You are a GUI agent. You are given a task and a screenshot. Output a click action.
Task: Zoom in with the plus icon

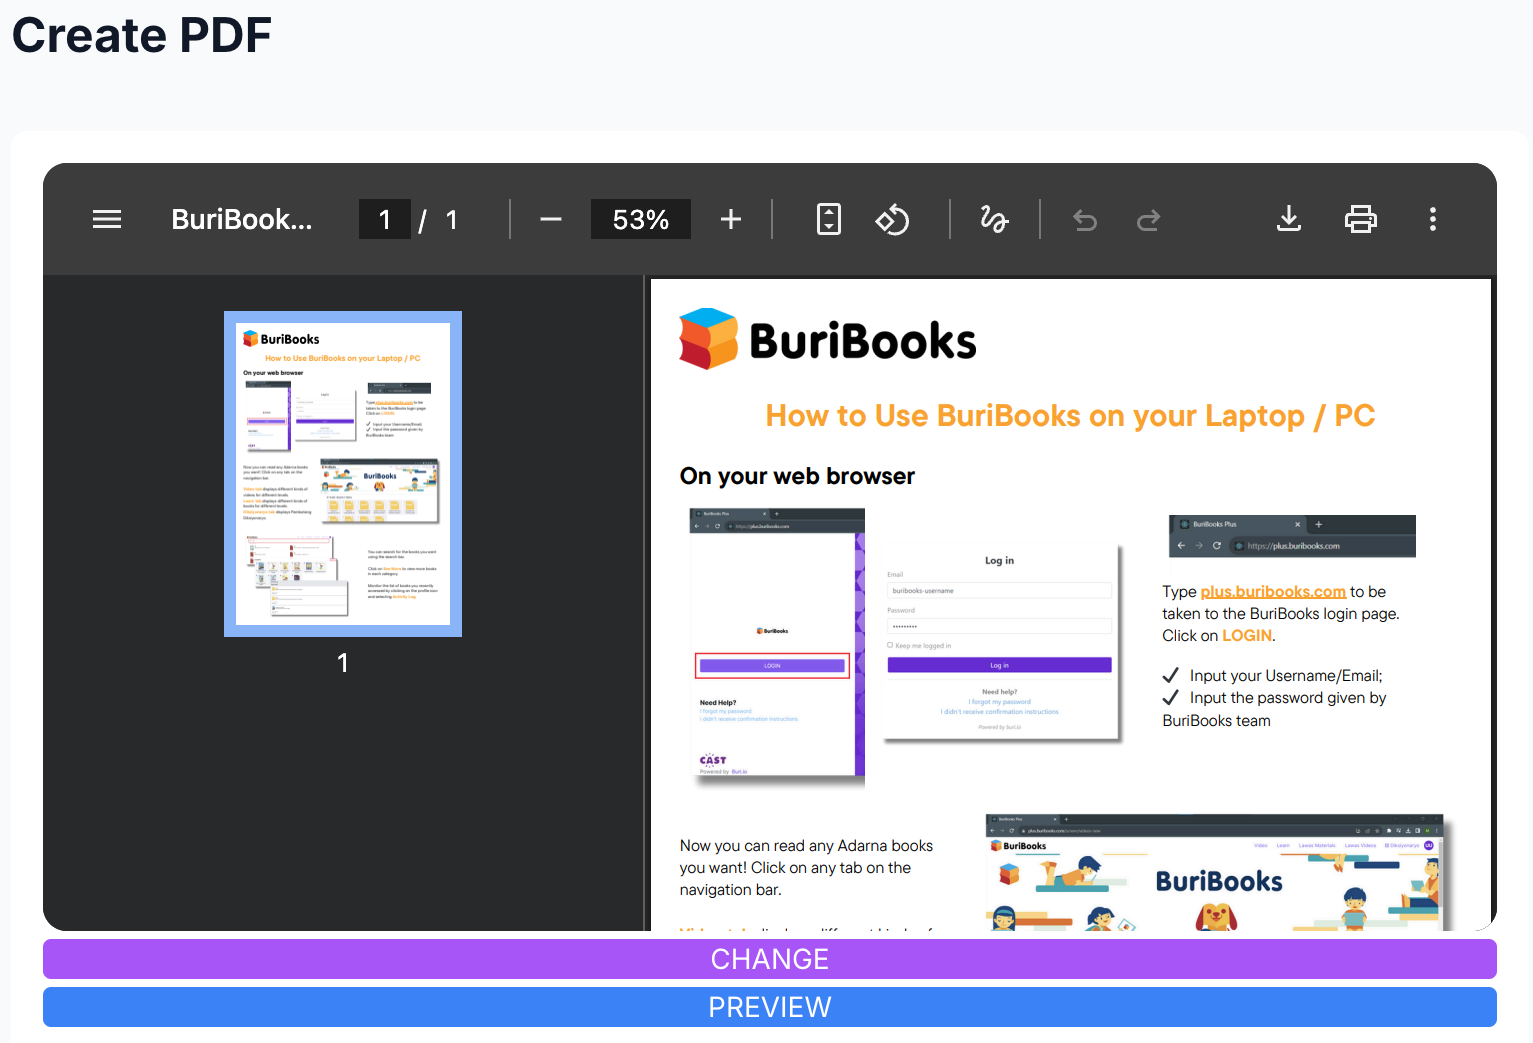pos(731,219)
